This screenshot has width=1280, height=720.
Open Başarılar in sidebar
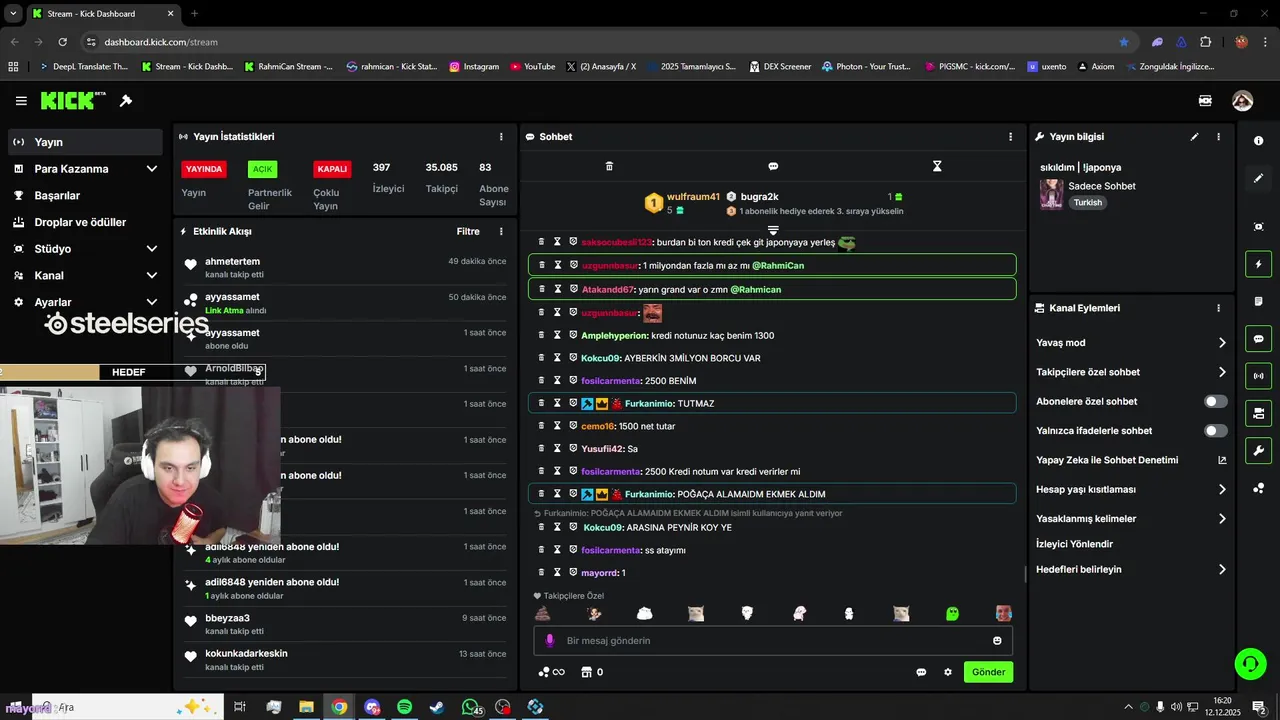coord(85,195)
